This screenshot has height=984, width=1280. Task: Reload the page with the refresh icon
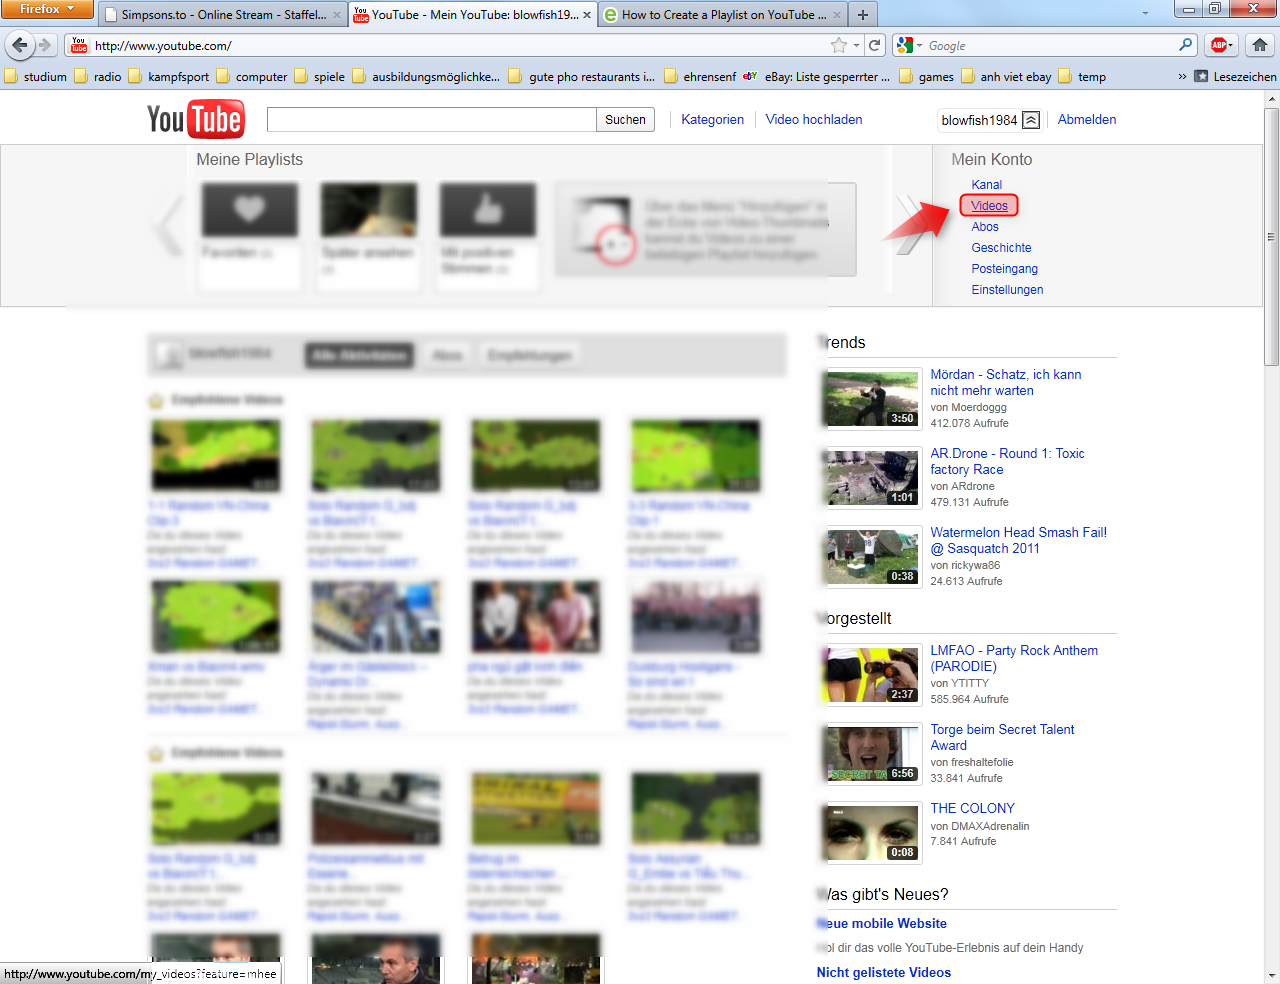875,45
